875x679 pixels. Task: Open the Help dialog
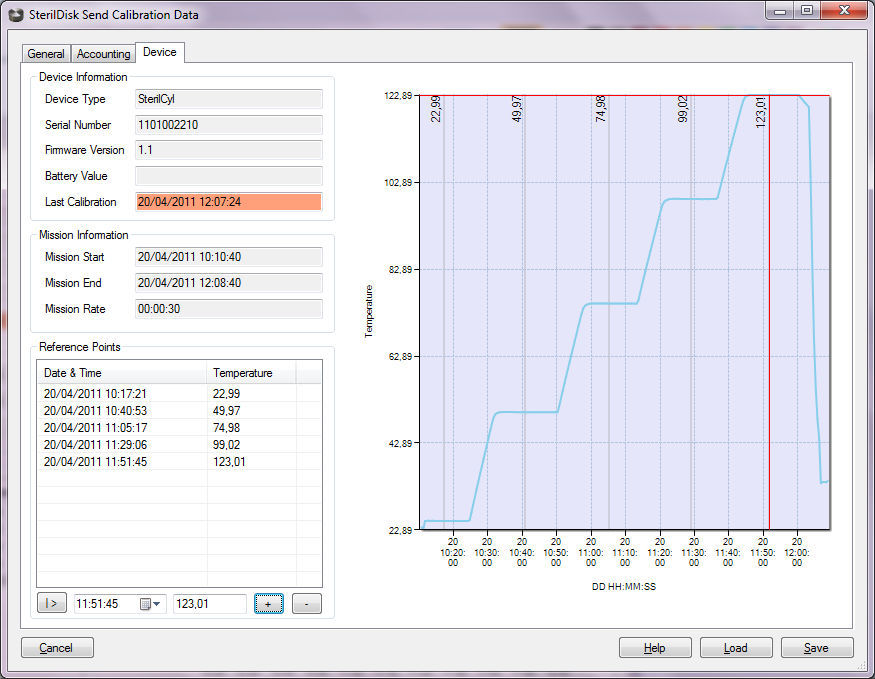(x=655, y=647)
